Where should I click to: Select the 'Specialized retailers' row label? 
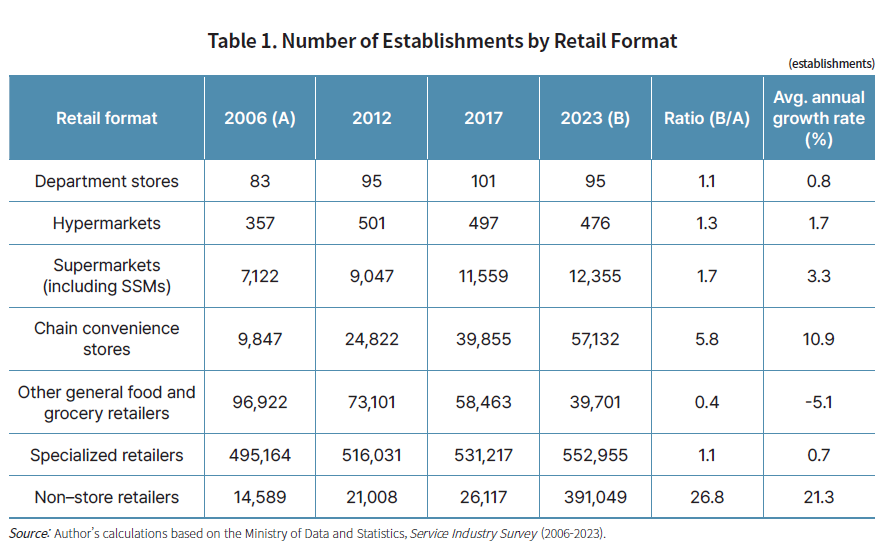[x=106, y=455]
